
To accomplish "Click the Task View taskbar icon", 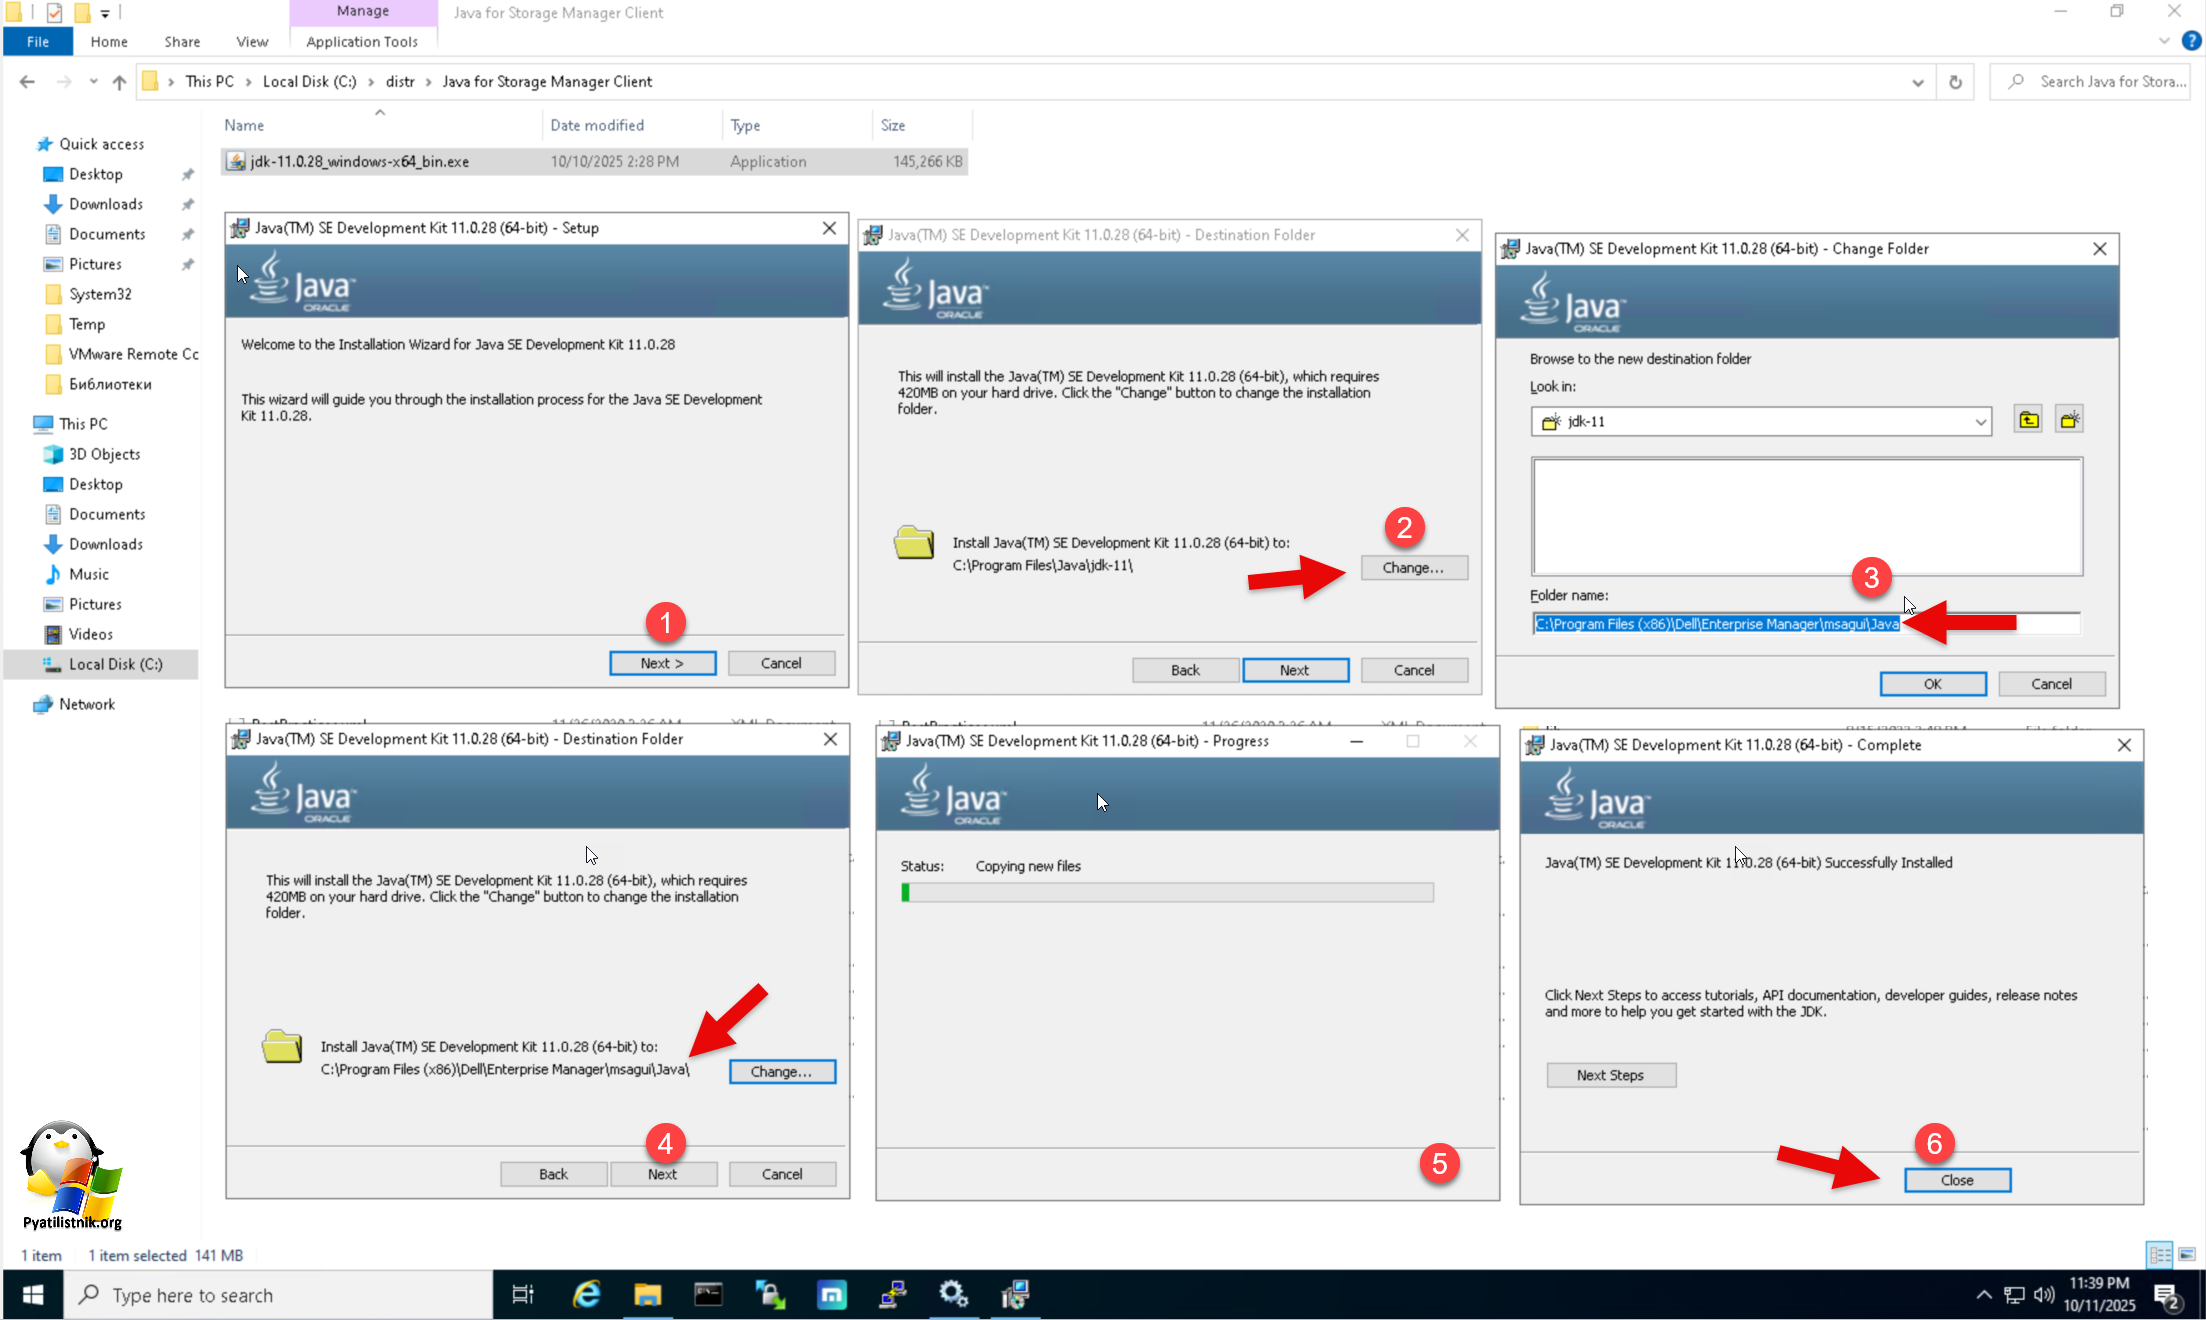I will point(523,1295).
